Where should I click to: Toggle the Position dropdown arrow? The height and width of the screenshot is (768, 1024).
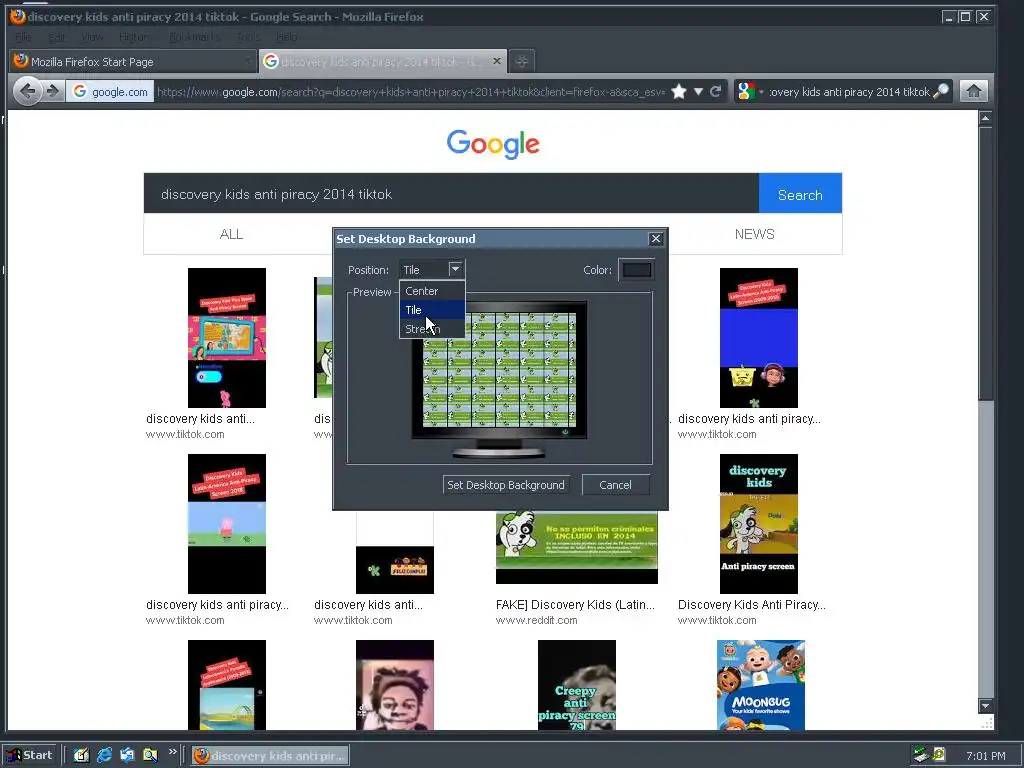[x=455, y=269]
